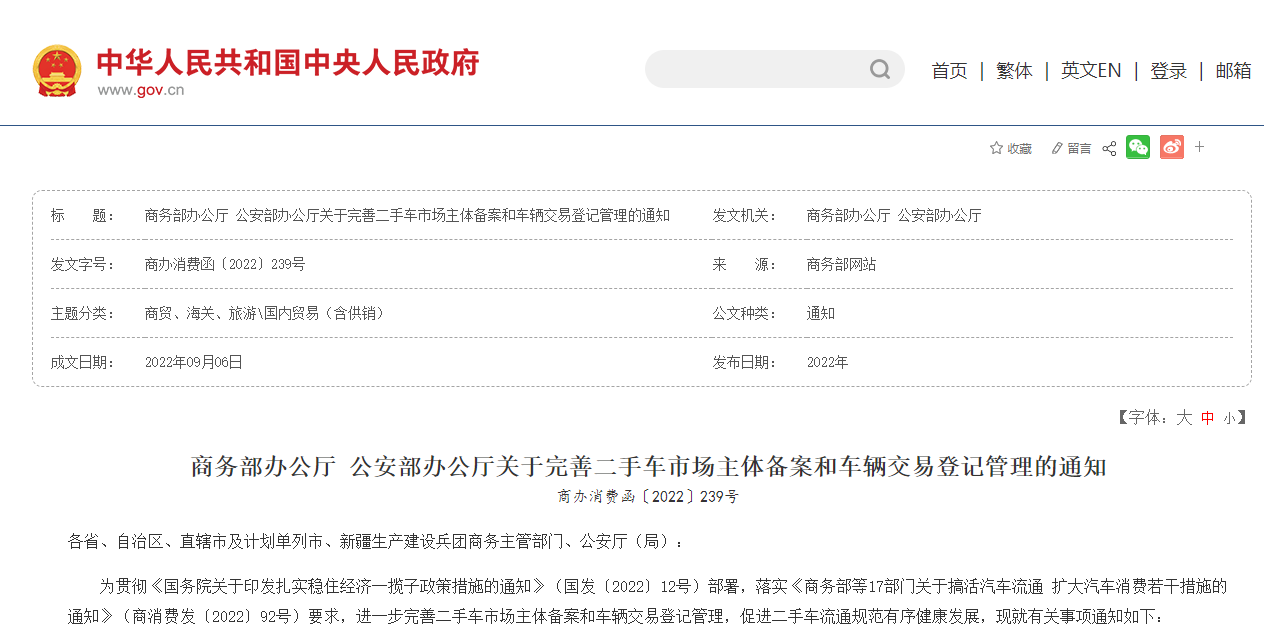
Task: Set font size to 大 (large)
Action: (x=1184, y=418)
